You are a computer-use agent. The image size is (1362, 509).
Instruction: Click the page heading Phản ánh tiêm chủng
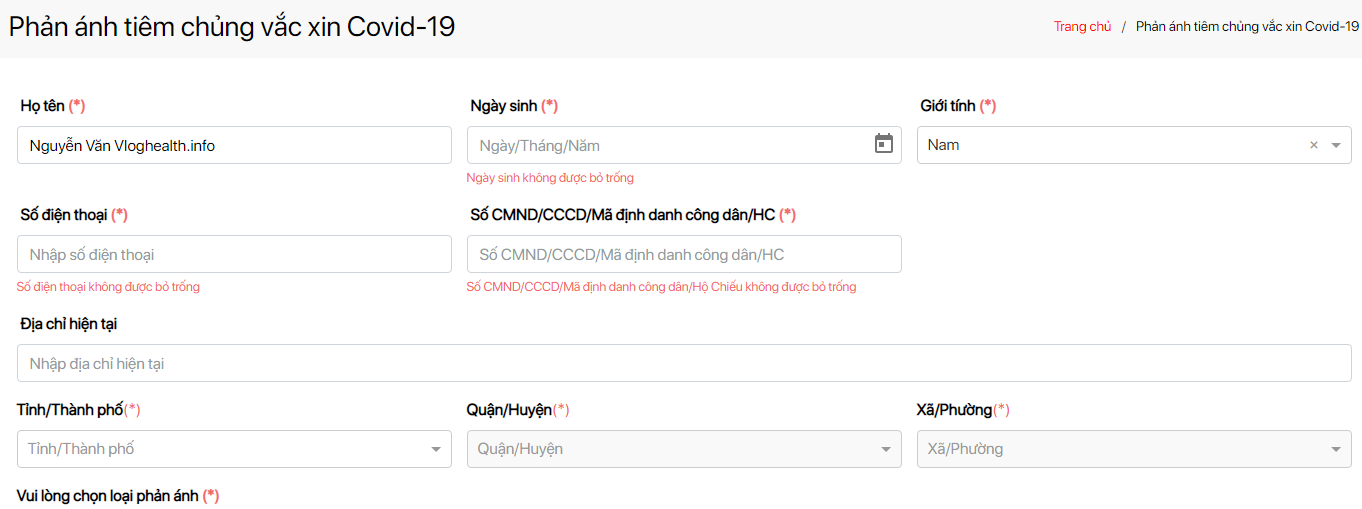point(232,27)
